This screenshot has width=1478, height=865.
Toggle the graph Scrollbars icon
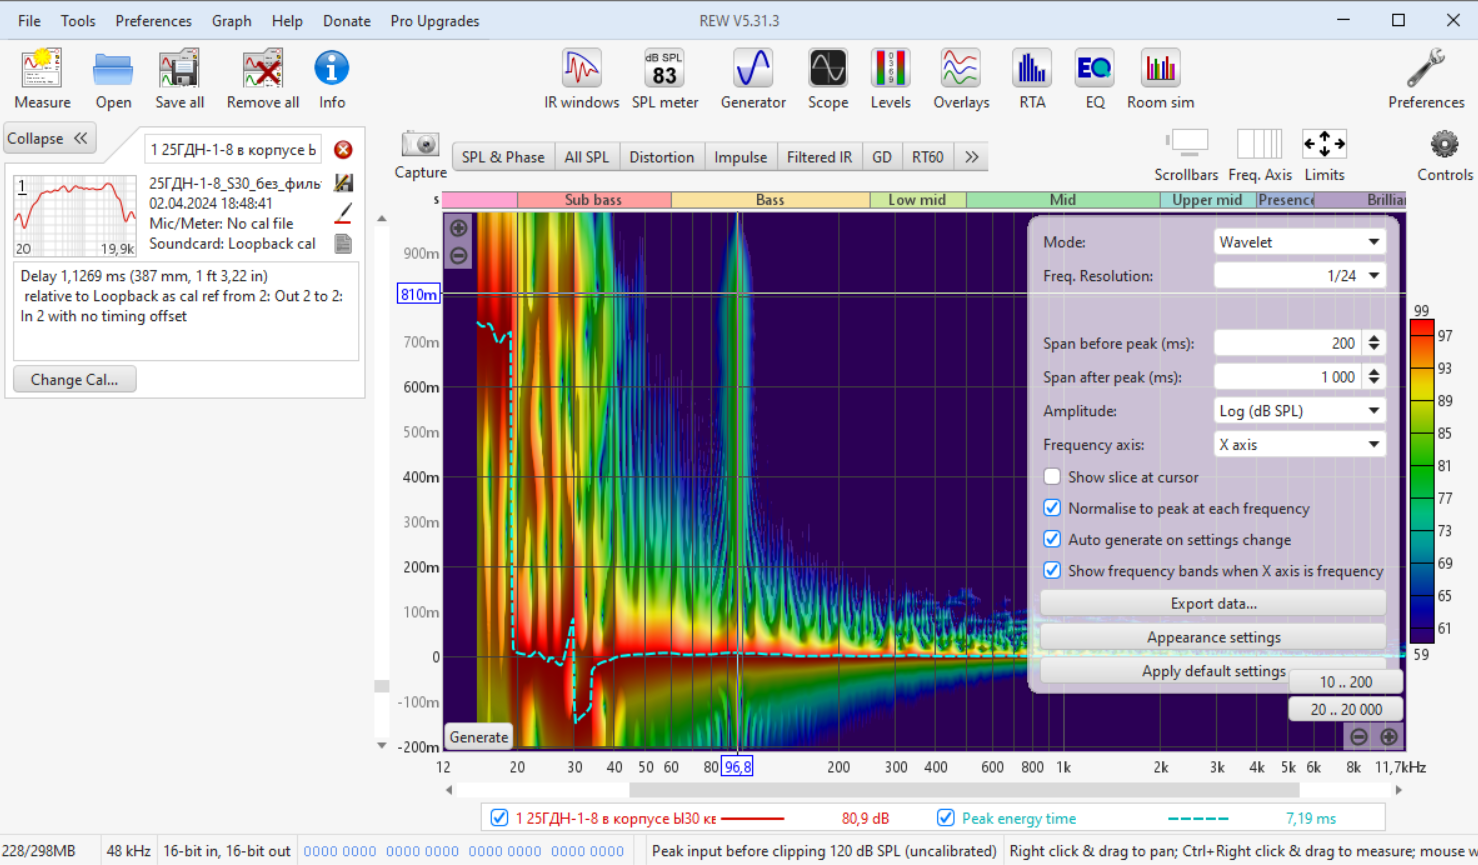(x=1187, y=144)
